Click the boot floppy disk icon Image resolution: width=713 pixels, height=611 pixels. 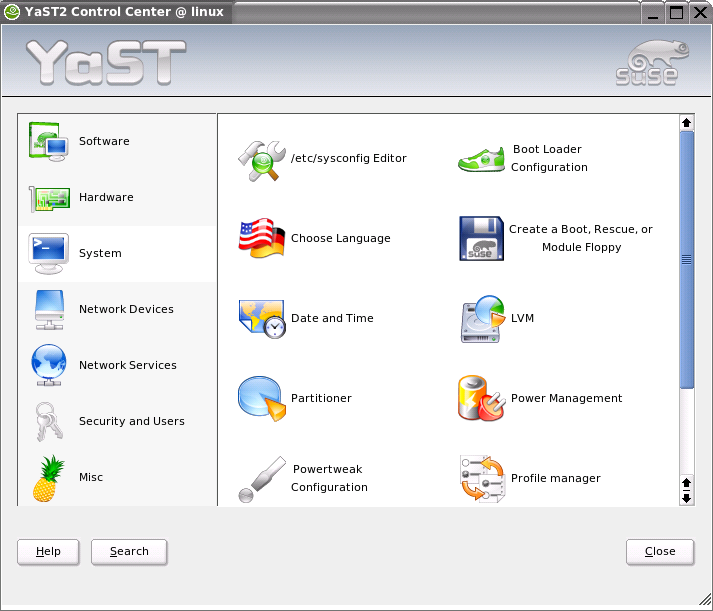coord(481,239)
